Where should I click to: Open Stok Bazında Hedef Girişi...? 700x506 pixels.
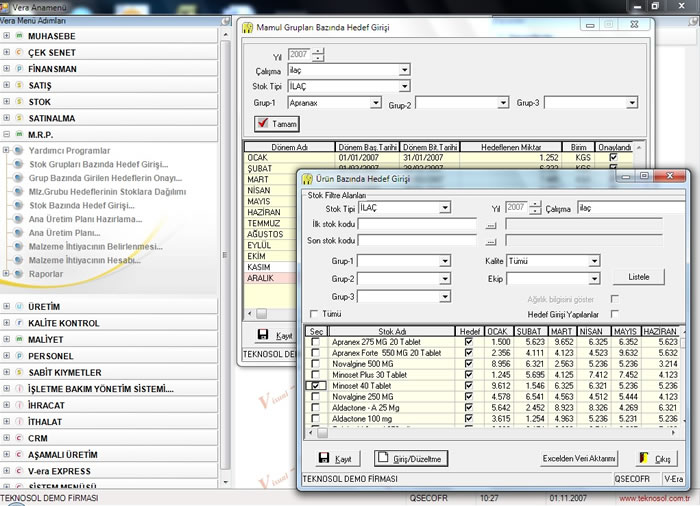(x=82, y=205)
